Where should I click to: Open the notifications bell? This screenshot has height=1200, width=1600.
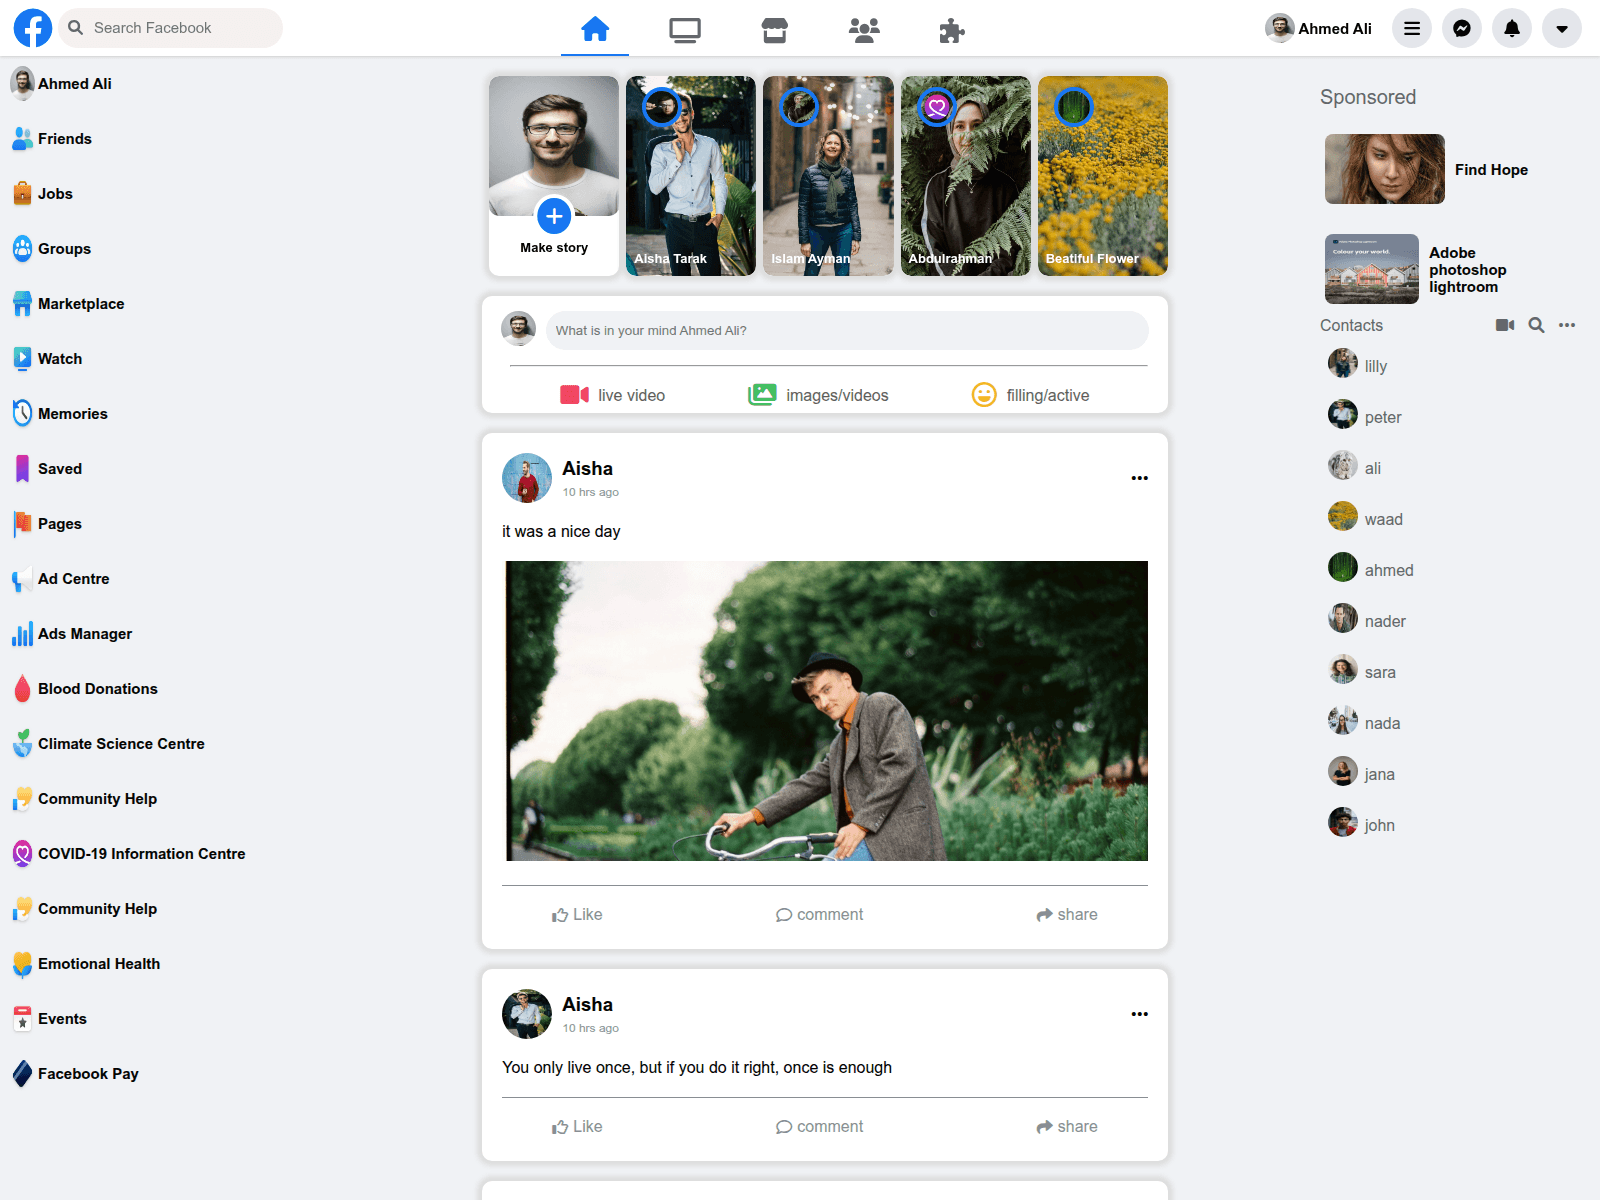point(1511,28)
